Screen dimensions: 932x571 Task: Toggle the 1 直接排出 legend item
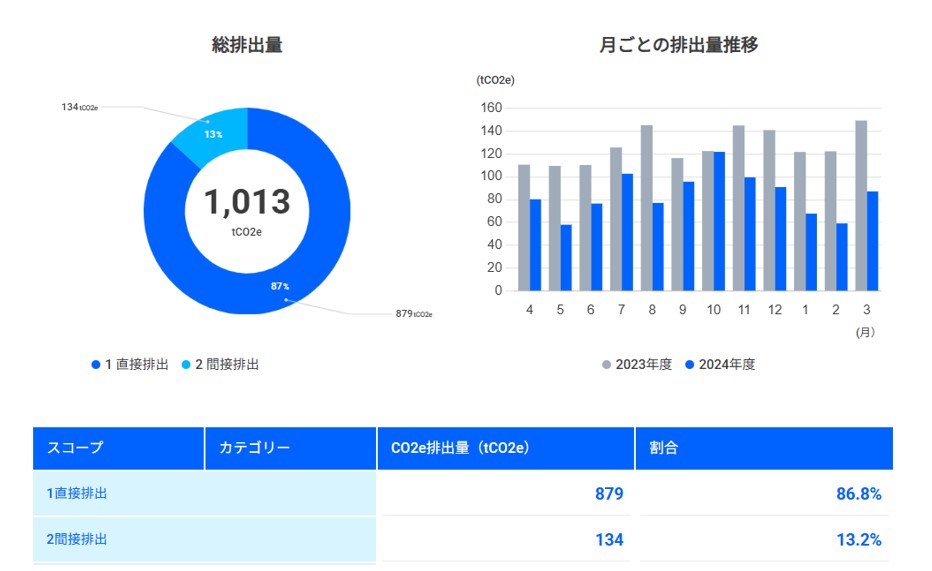point(130,365)
